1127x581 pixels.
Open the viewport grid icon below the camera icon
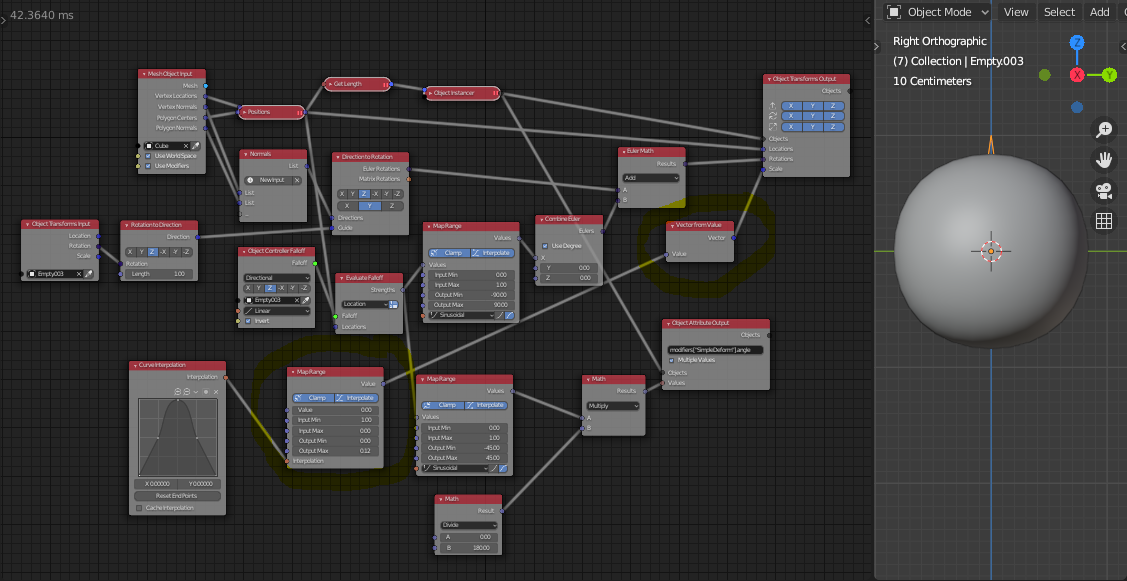pyautogui.click(x=1103, y=221)
